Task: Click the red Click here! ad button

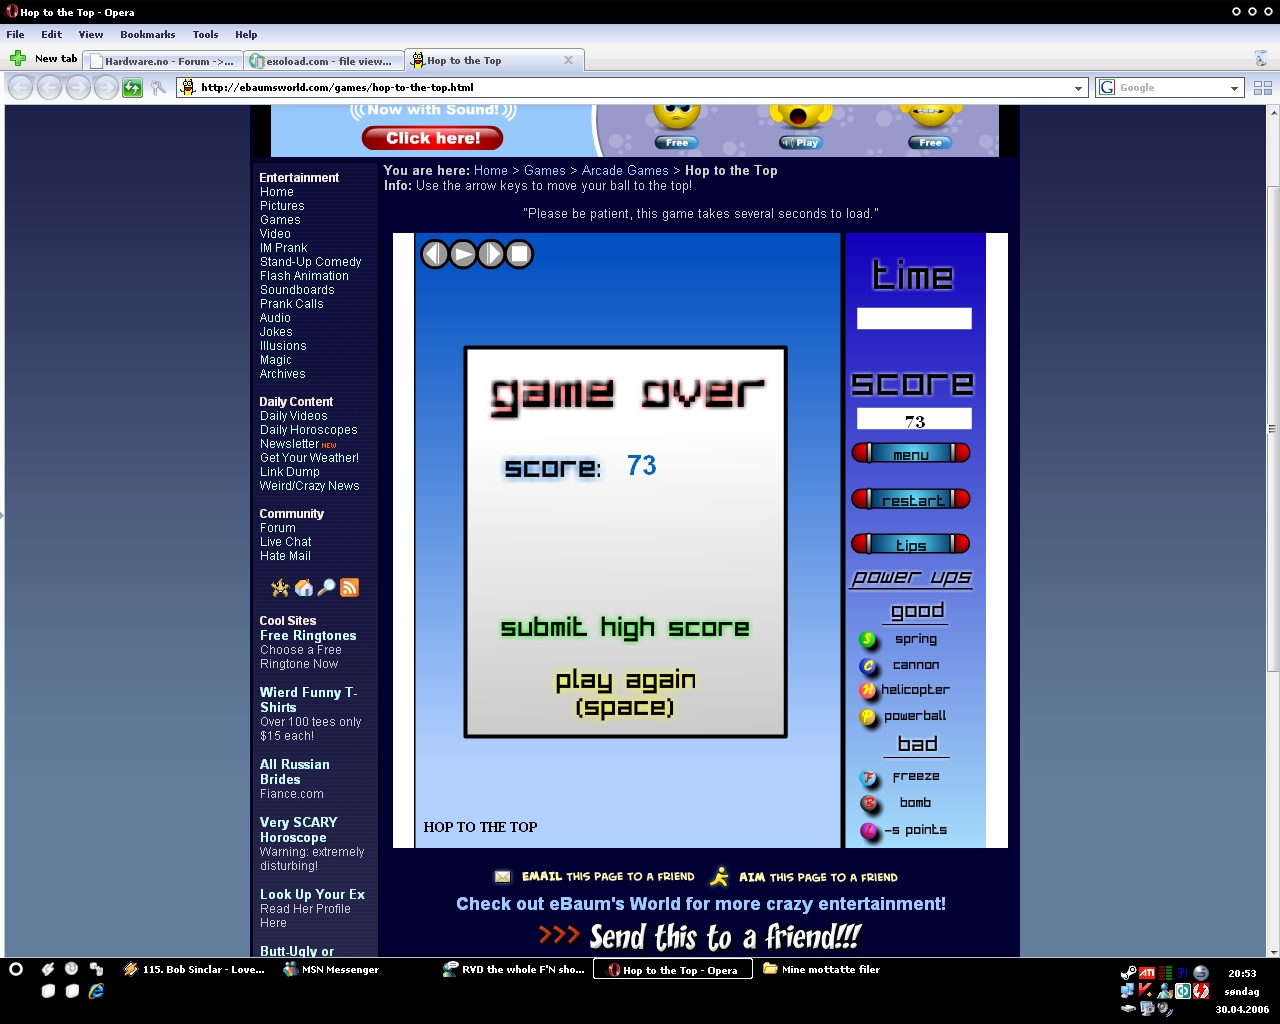Action: click(432, 138)
